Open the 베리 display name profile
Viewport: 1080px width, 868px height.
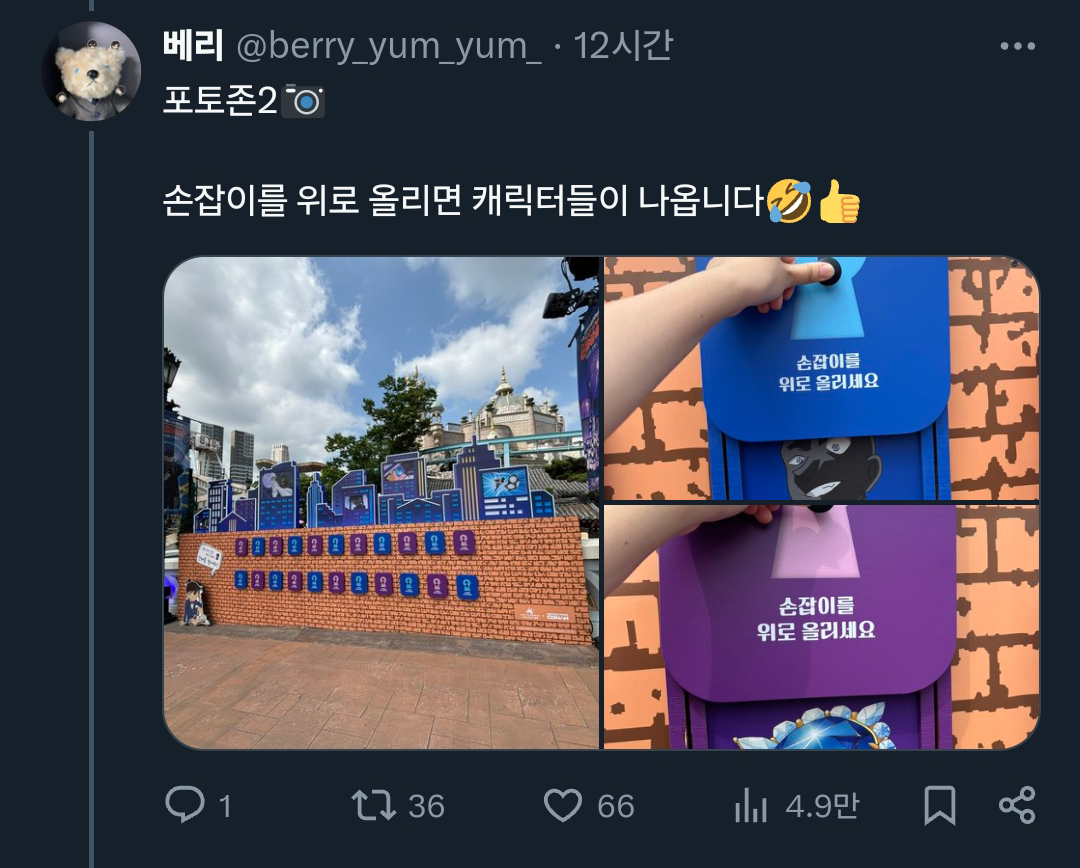click(x=193, y=46)
